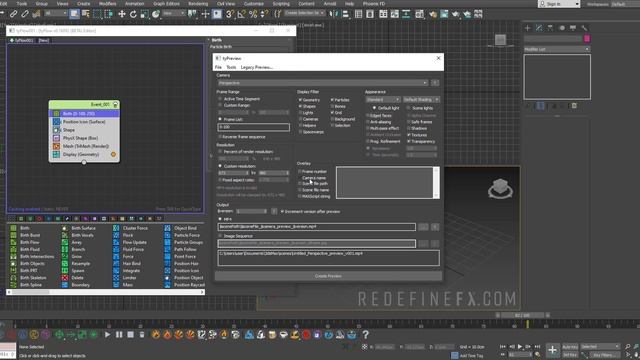Click the pink object color swatch
Viewport: 640px width, 360px height.
pyautogui.click(x=587, y=39)
